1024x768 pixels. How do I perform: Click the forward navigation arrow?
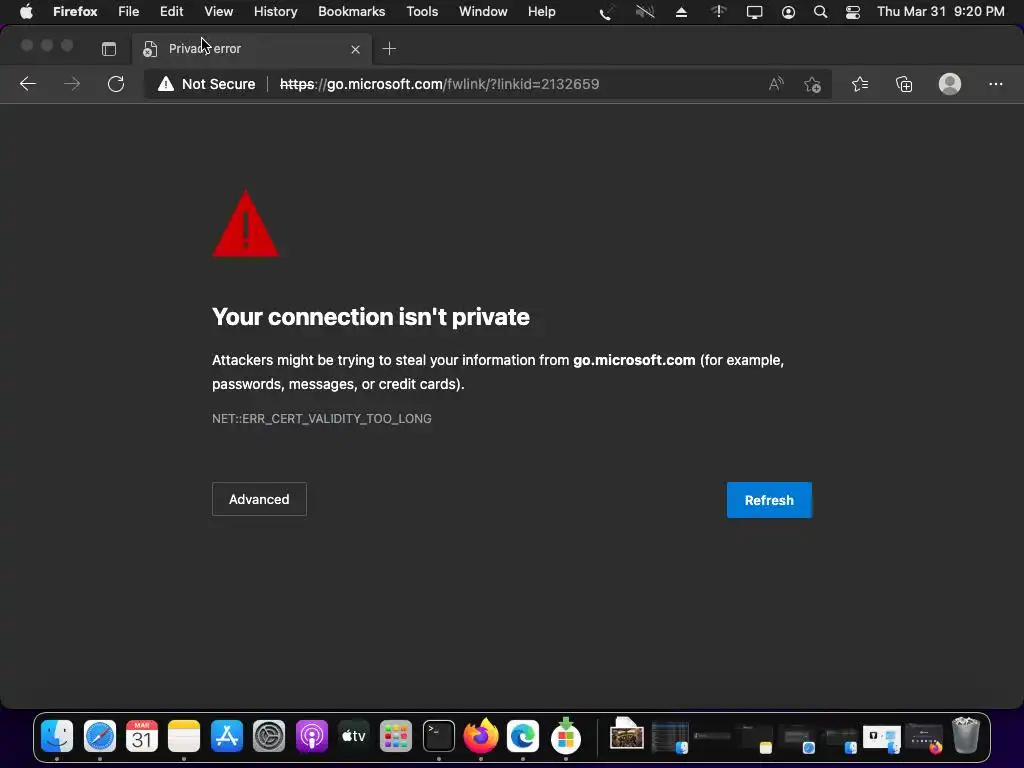click(x=72, y=84)
